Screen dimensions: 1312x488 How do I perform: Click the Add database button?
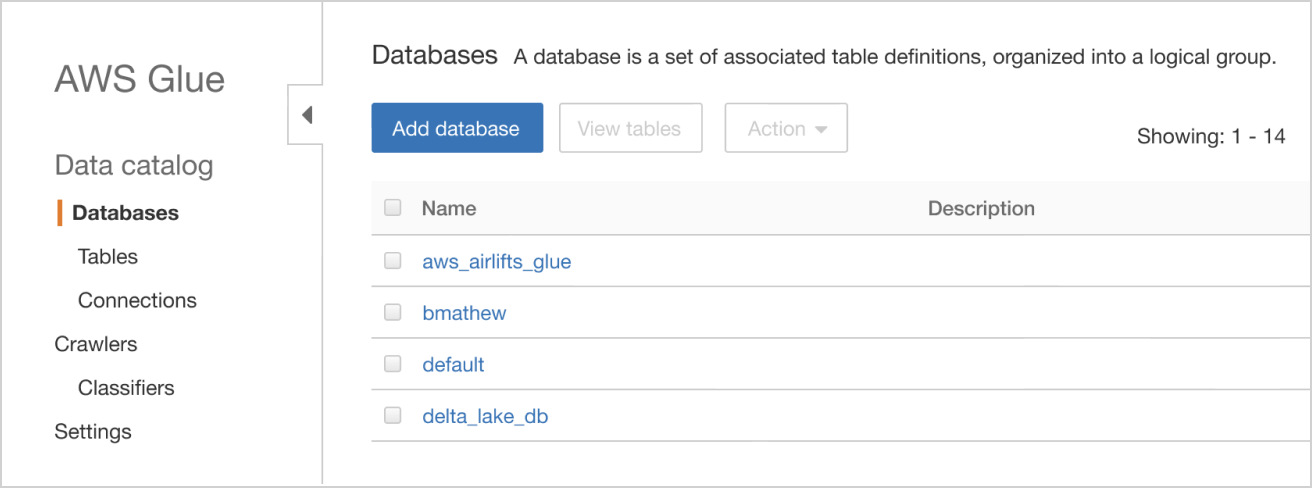click(457, 128)
